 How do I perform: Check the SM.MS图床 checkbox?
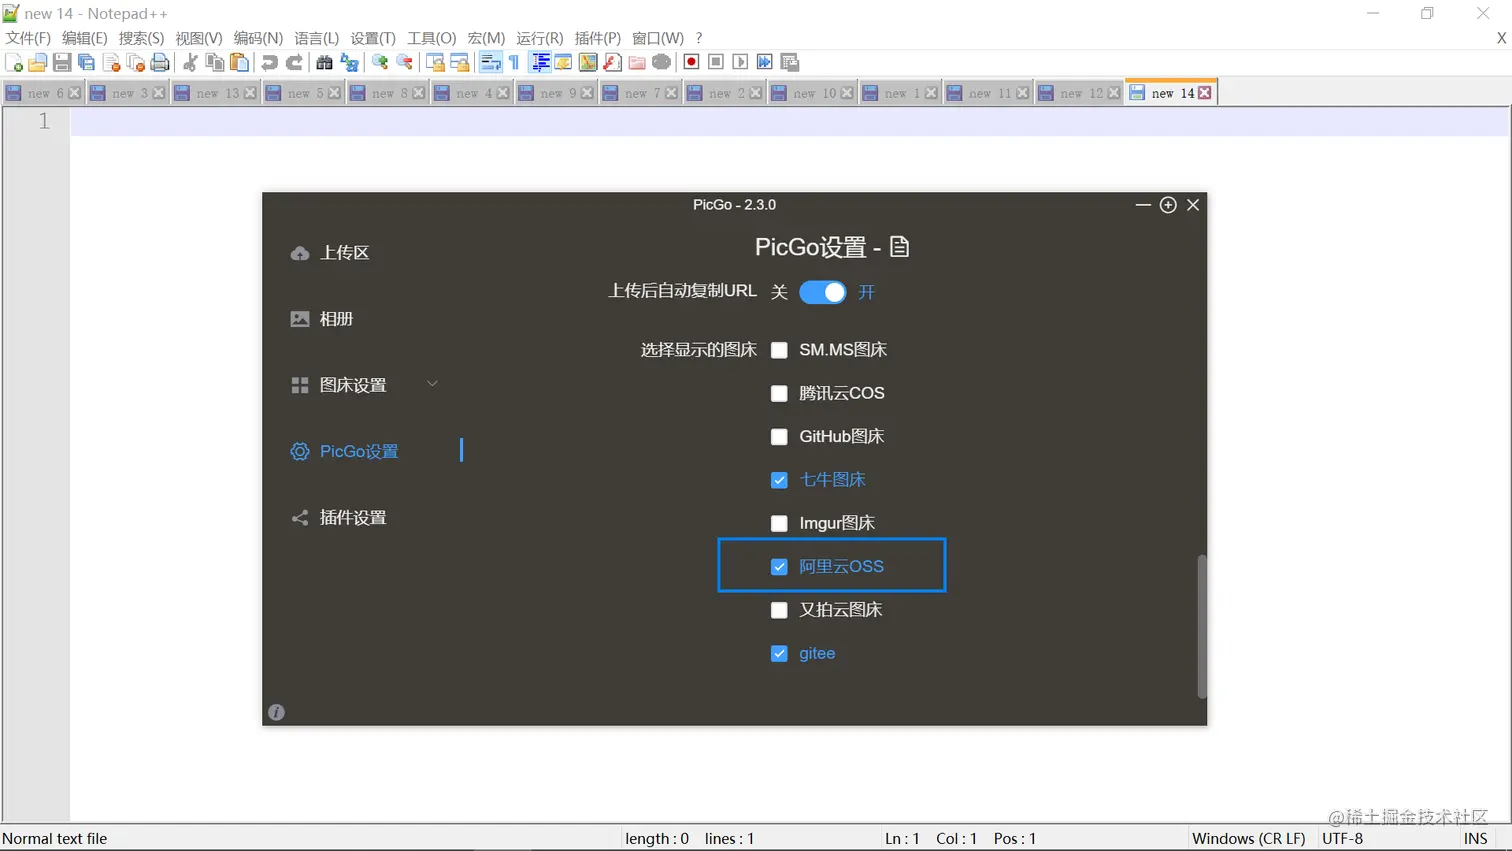tap(779, 350)
